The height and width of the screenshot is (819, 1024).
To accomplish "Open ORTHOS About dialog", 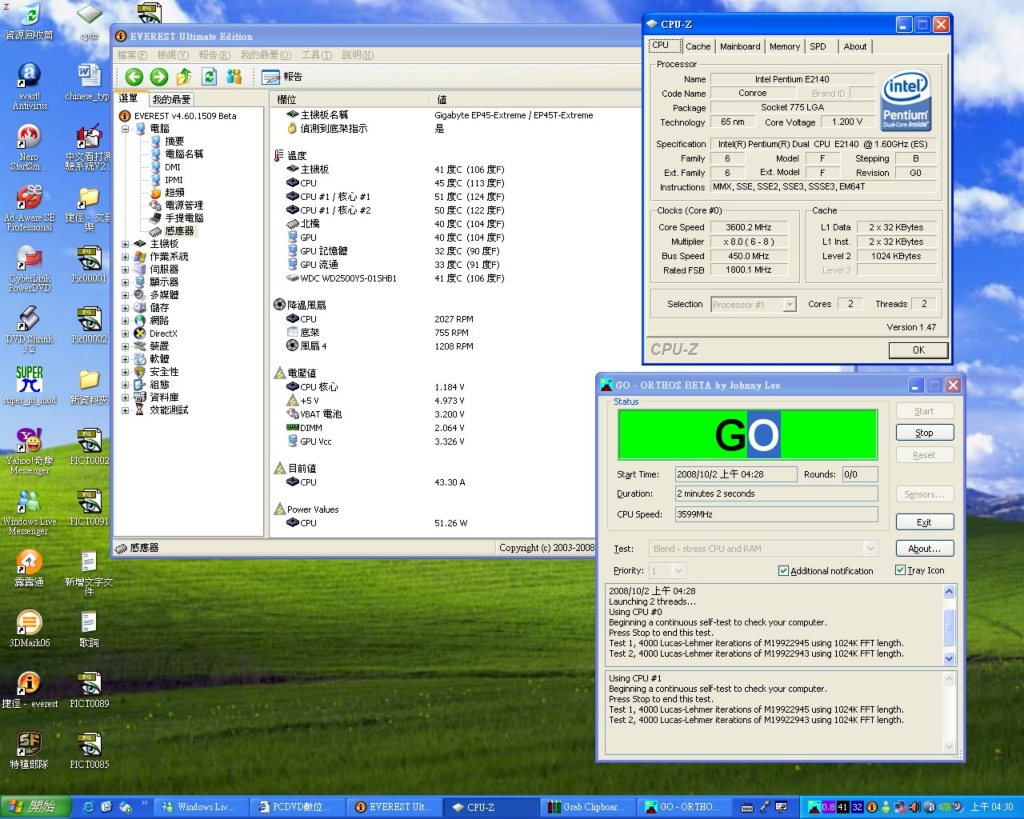I will click(x=924, y=549).
